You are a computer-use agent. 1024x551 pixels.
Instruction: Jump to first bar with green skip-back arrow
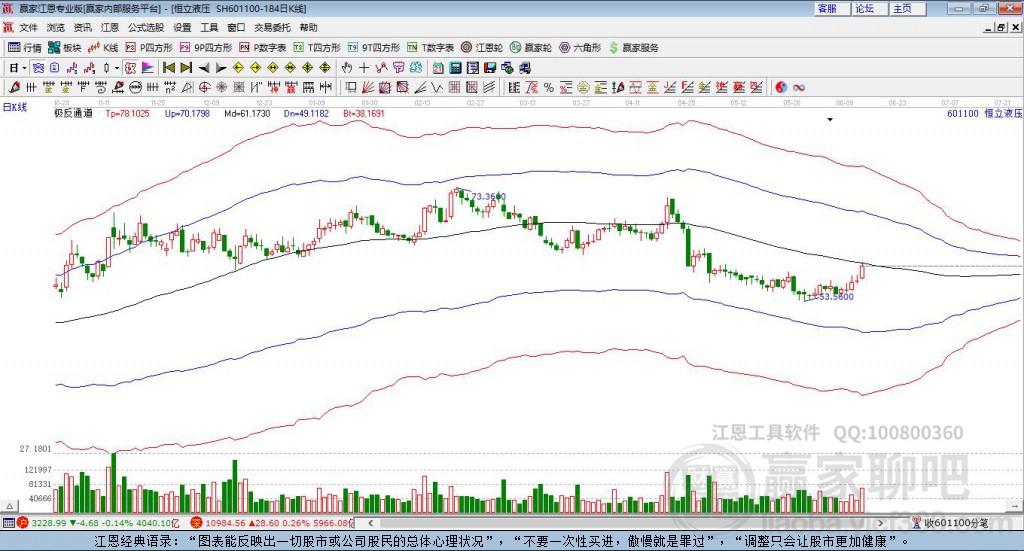coord(168,68)
